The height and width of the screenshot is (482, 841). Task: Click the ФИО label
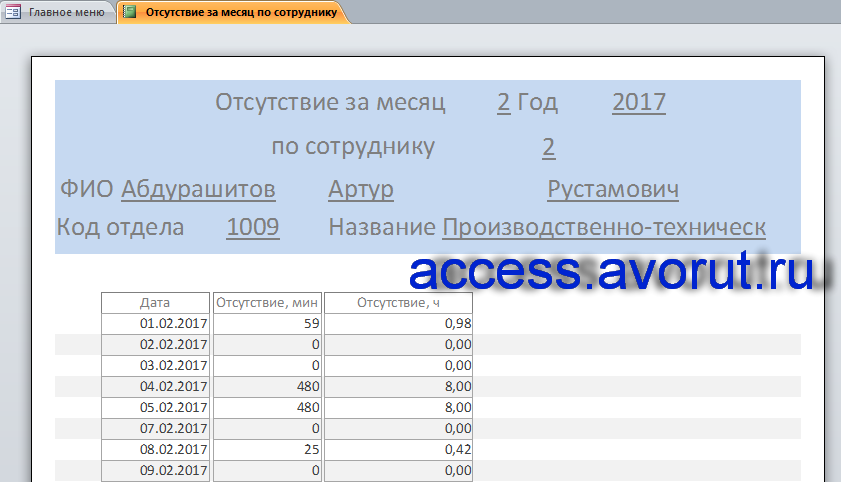[86, 189]
